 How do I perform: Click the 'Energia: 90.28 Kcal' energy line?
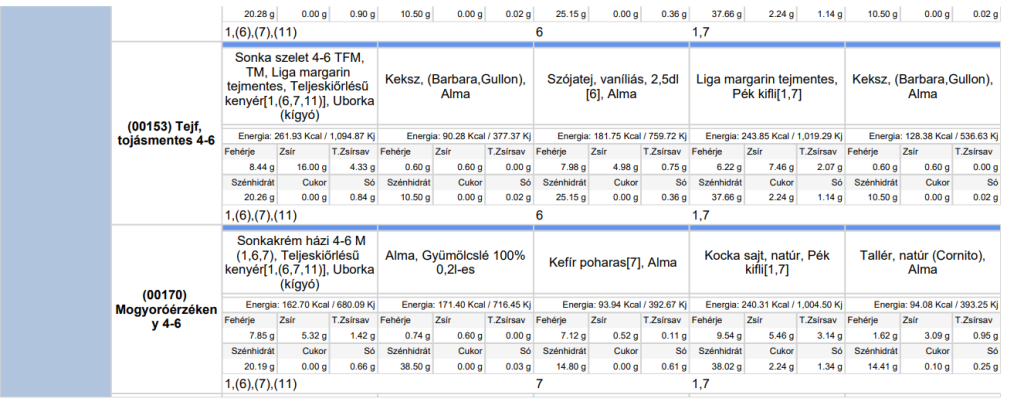point(456,136)
